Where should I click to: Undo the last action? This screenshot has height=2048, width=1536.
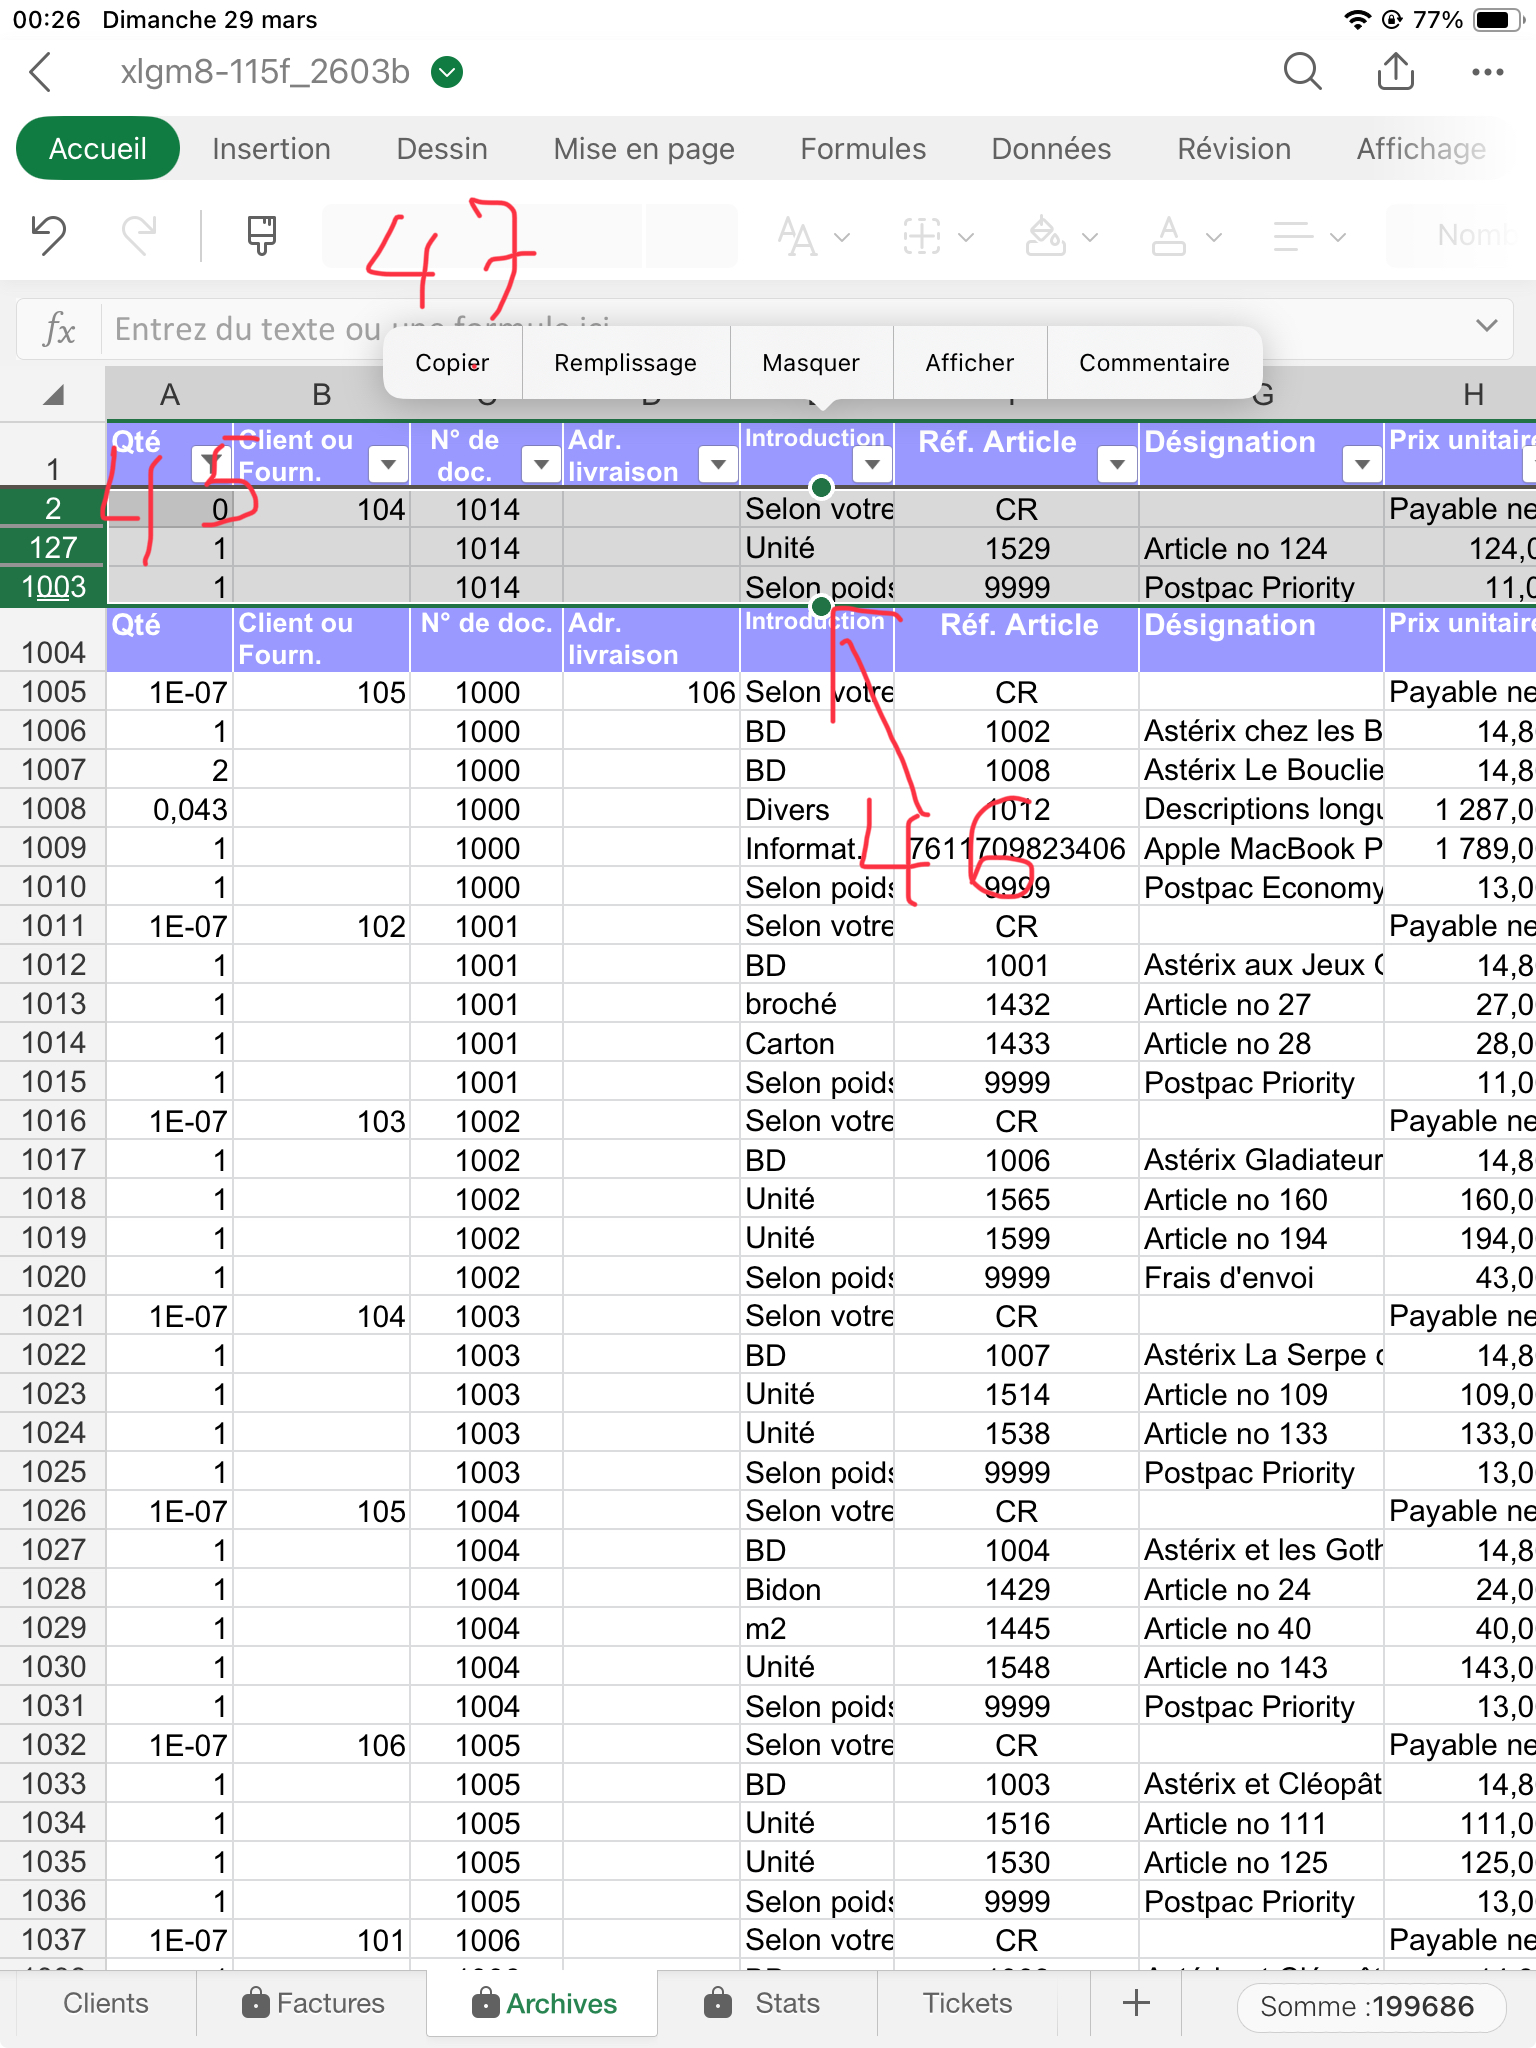48,236
